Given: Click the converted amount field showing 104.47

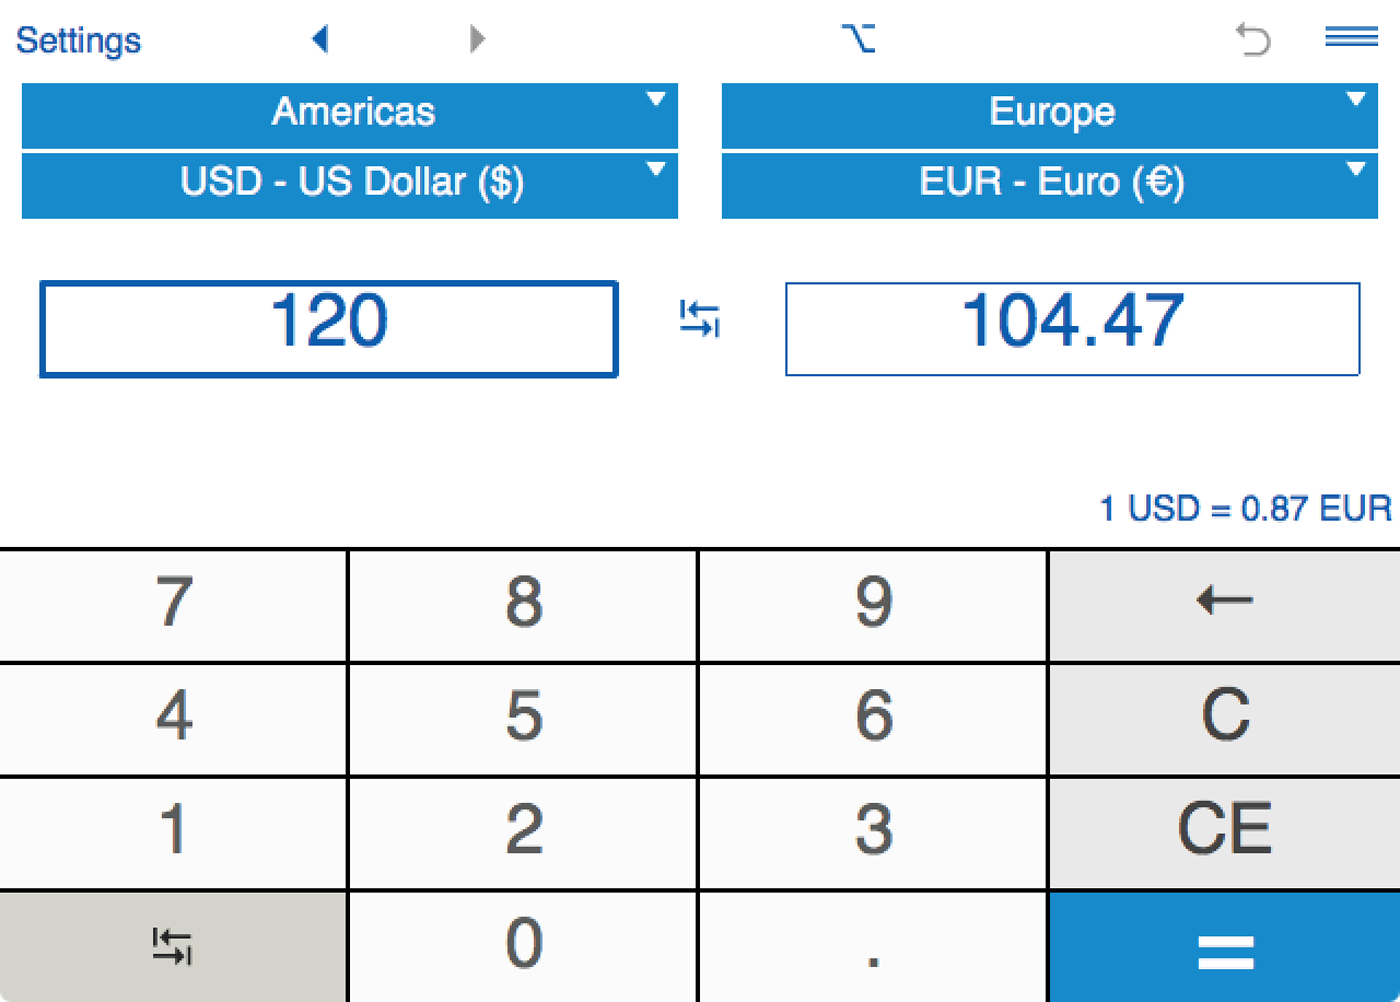Looking at the screenshot, I should pos(1072,328).
